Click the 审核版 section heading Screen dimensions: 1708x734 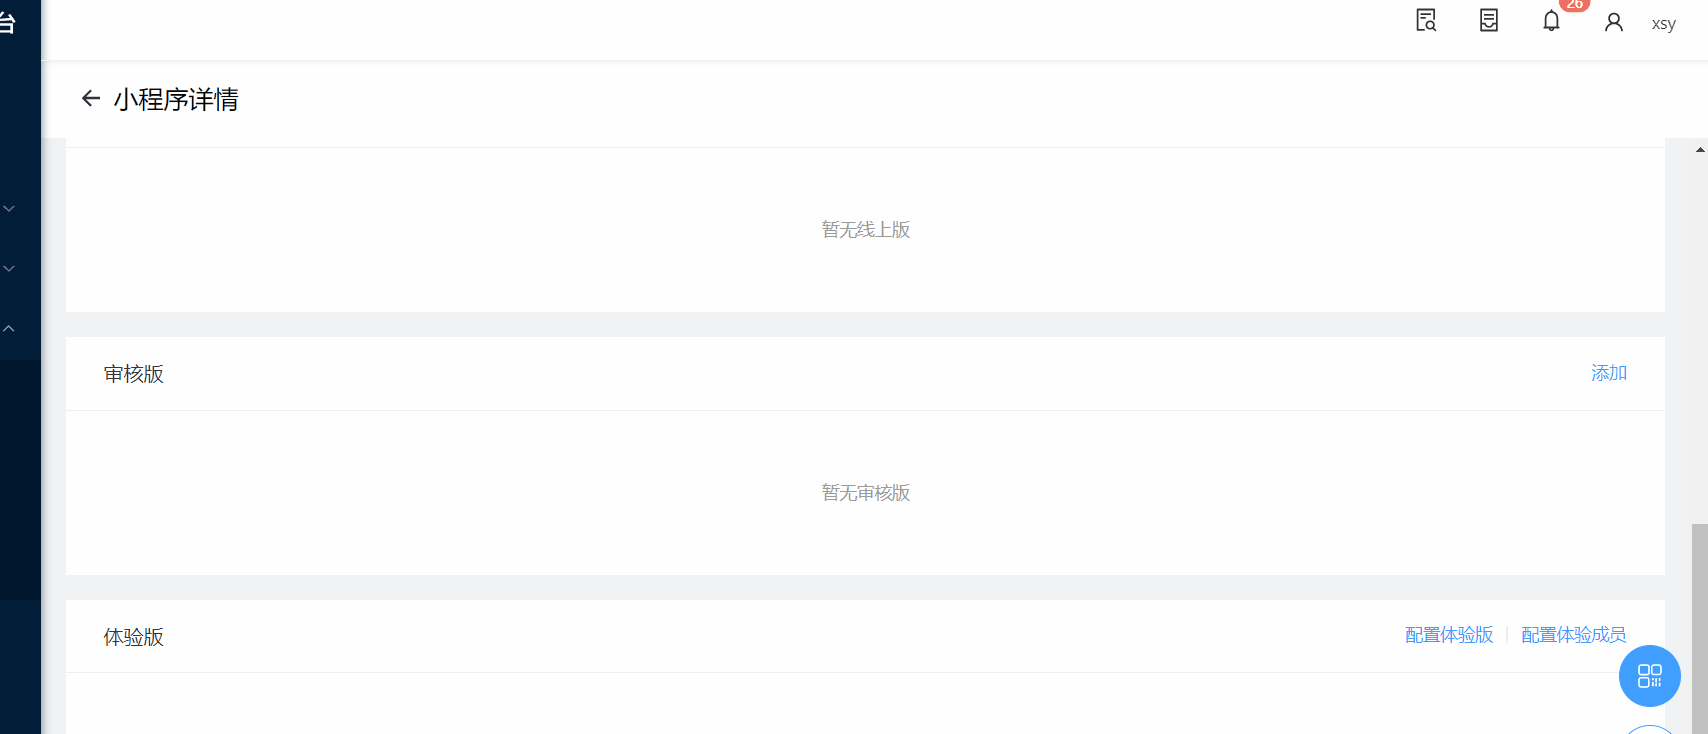pos(134,374)
